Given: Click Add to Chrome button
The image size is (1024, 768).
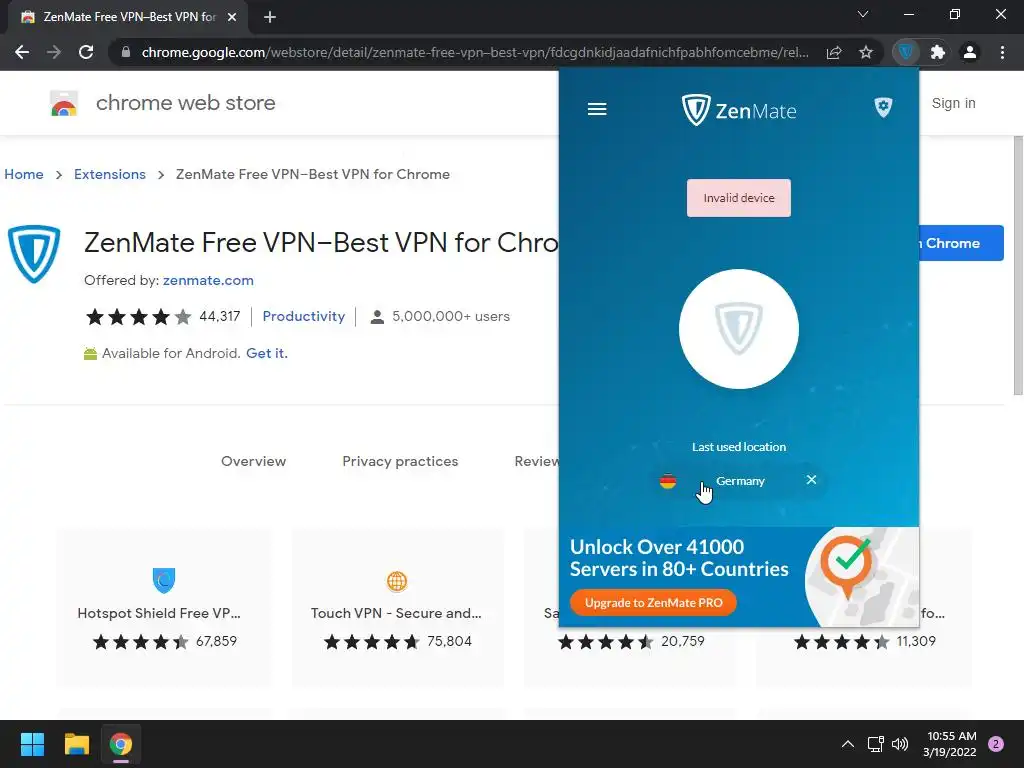Looking at the screenshot, I should 961,243.
